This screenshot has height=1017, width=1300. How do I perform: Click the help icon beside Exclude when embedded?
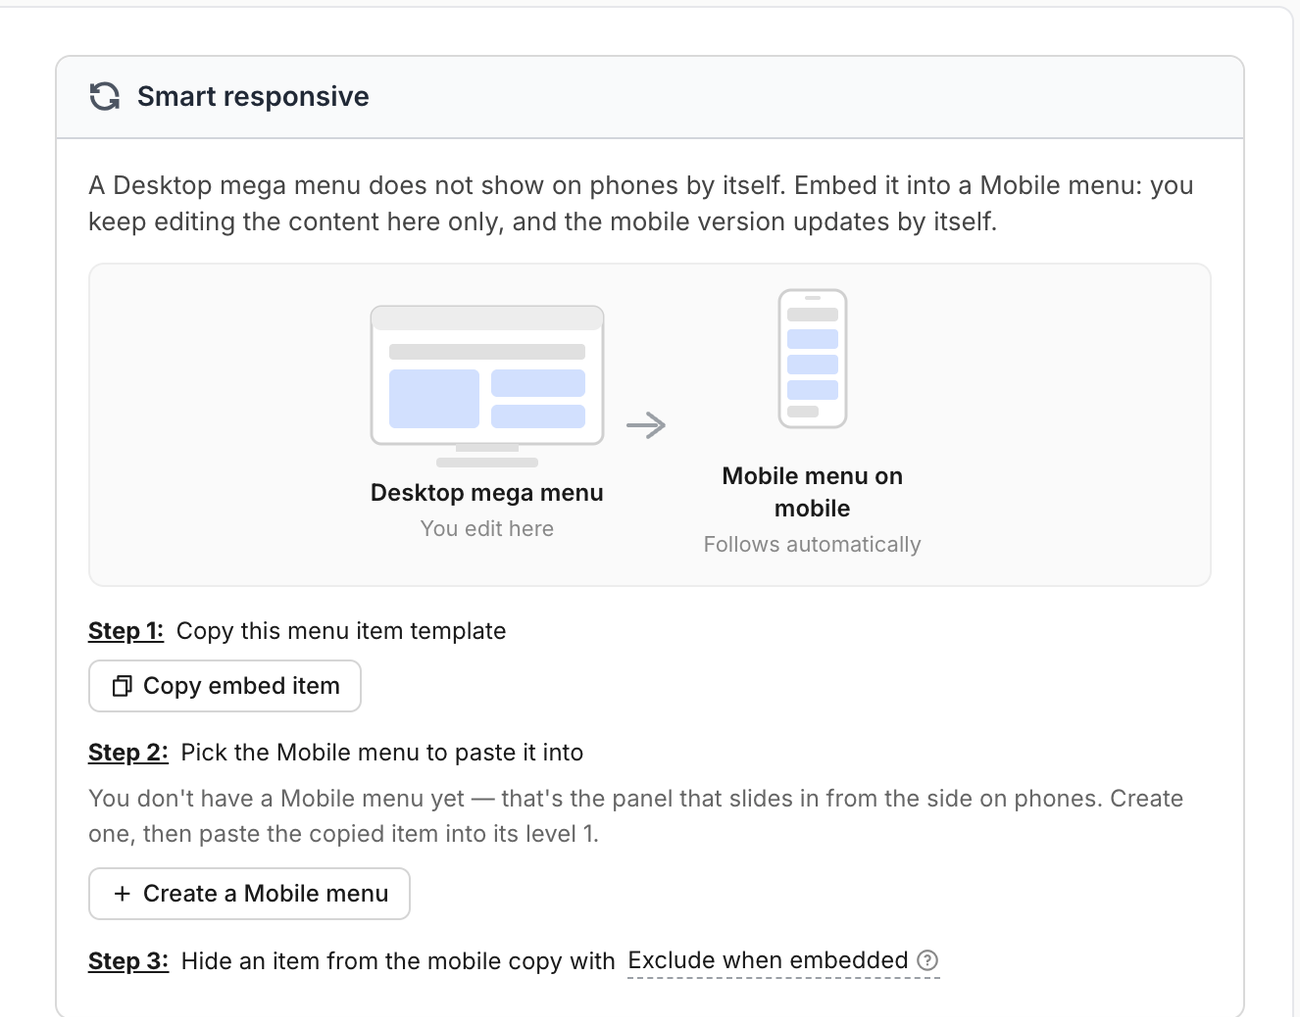coord(928,960)
